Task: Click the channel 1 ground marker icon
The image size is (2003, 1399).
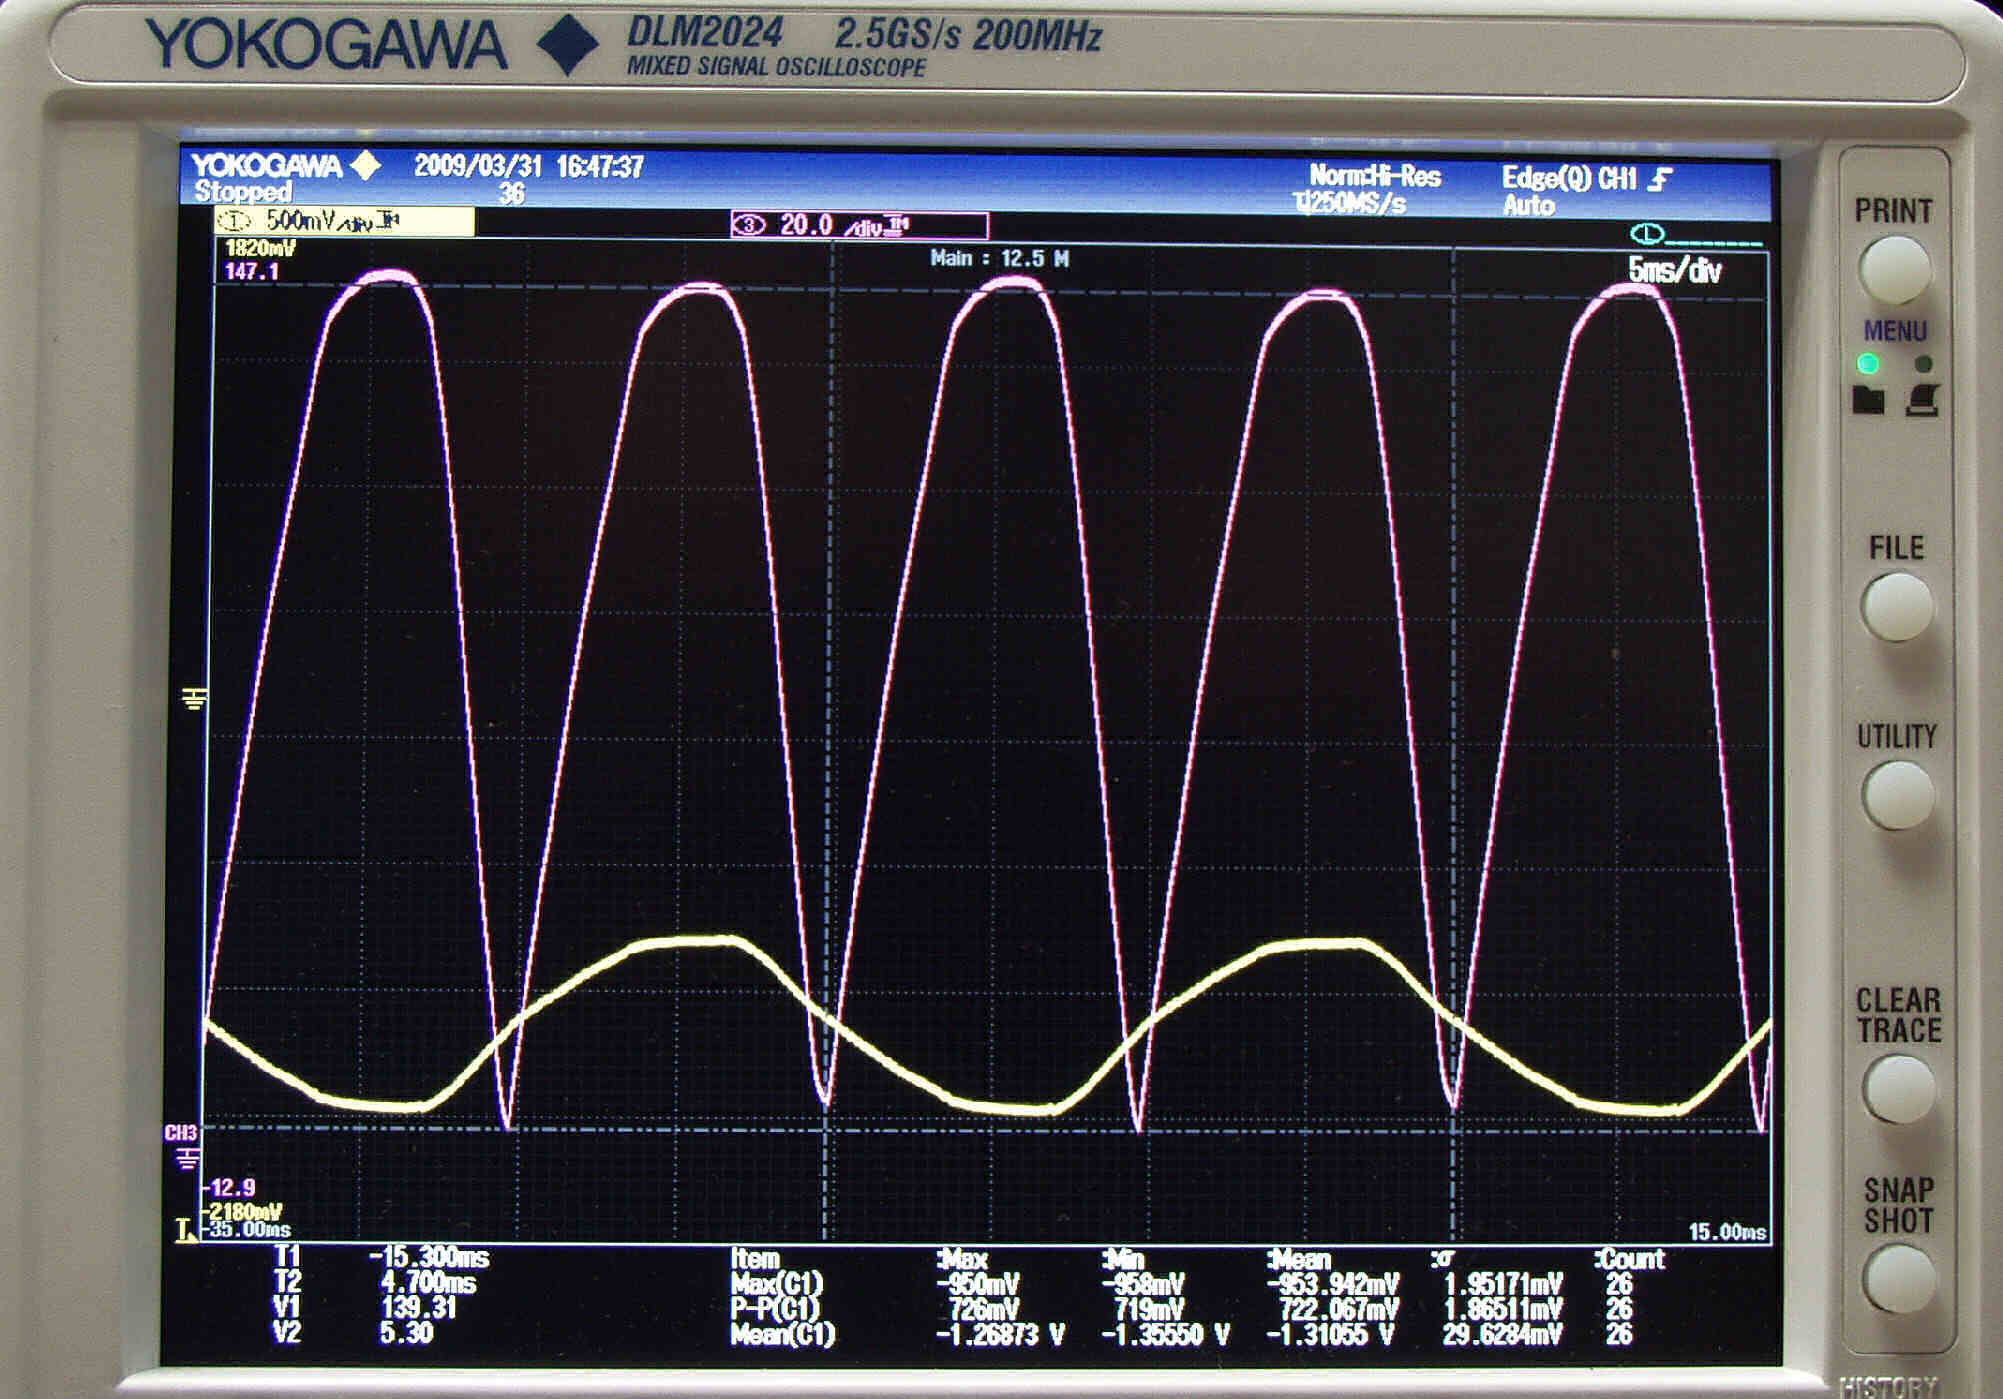Action: pos(195,698)
